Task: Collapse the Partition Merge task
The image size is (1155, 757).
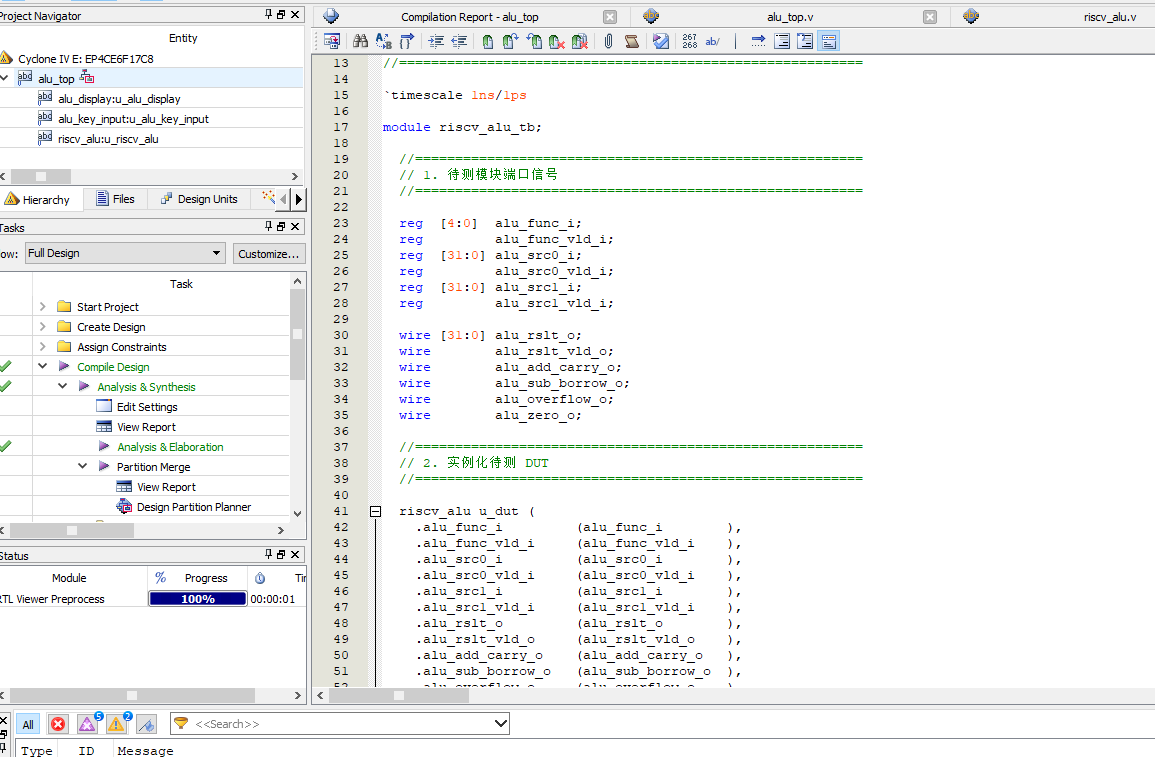Action: tap(82, 466)
